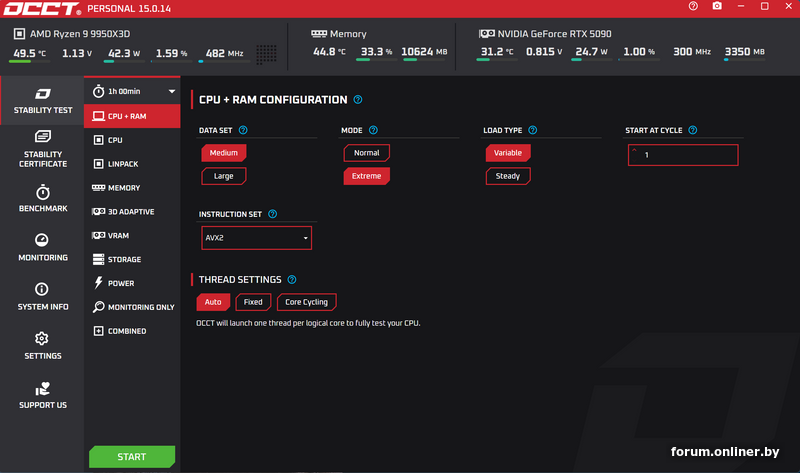The height and width of the screenshot is (473, 800).
Task: Click the green START button
Action: pyautogui.click(x=132, y=457)
